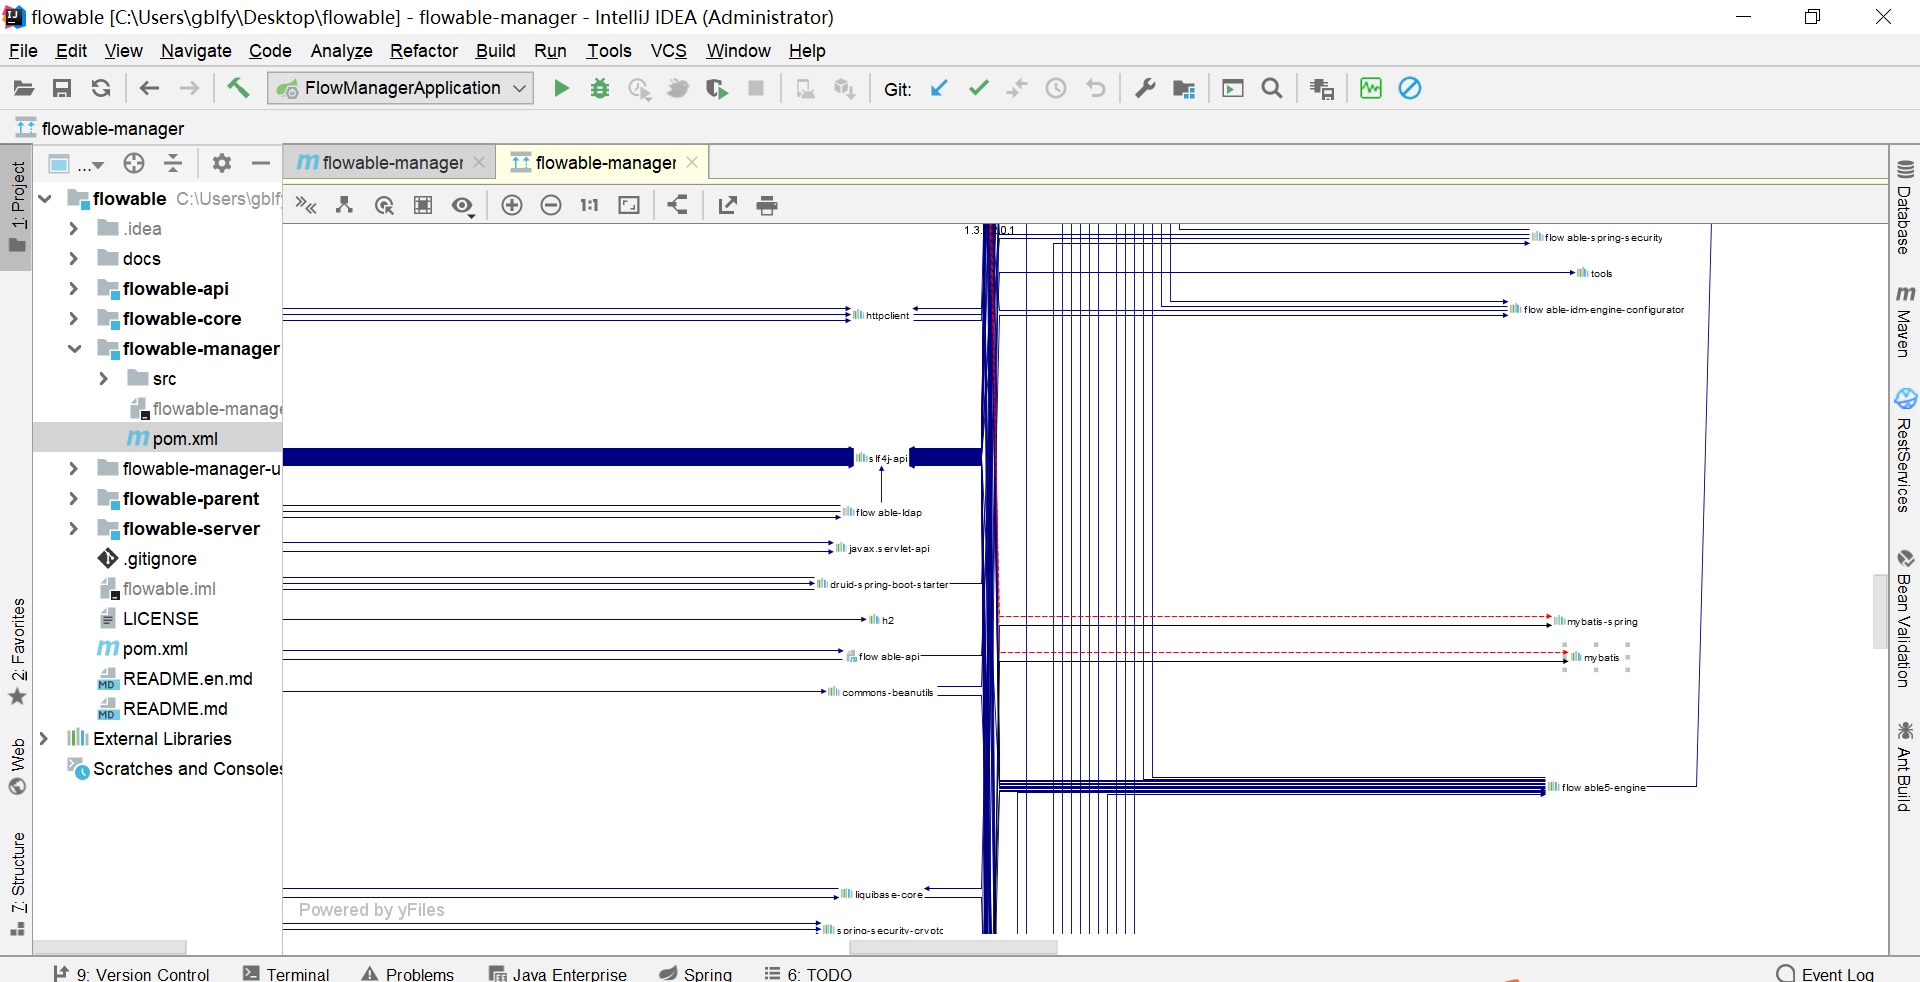
Task: Click the green monitor chart icon
Action: tap(1371, 89)
